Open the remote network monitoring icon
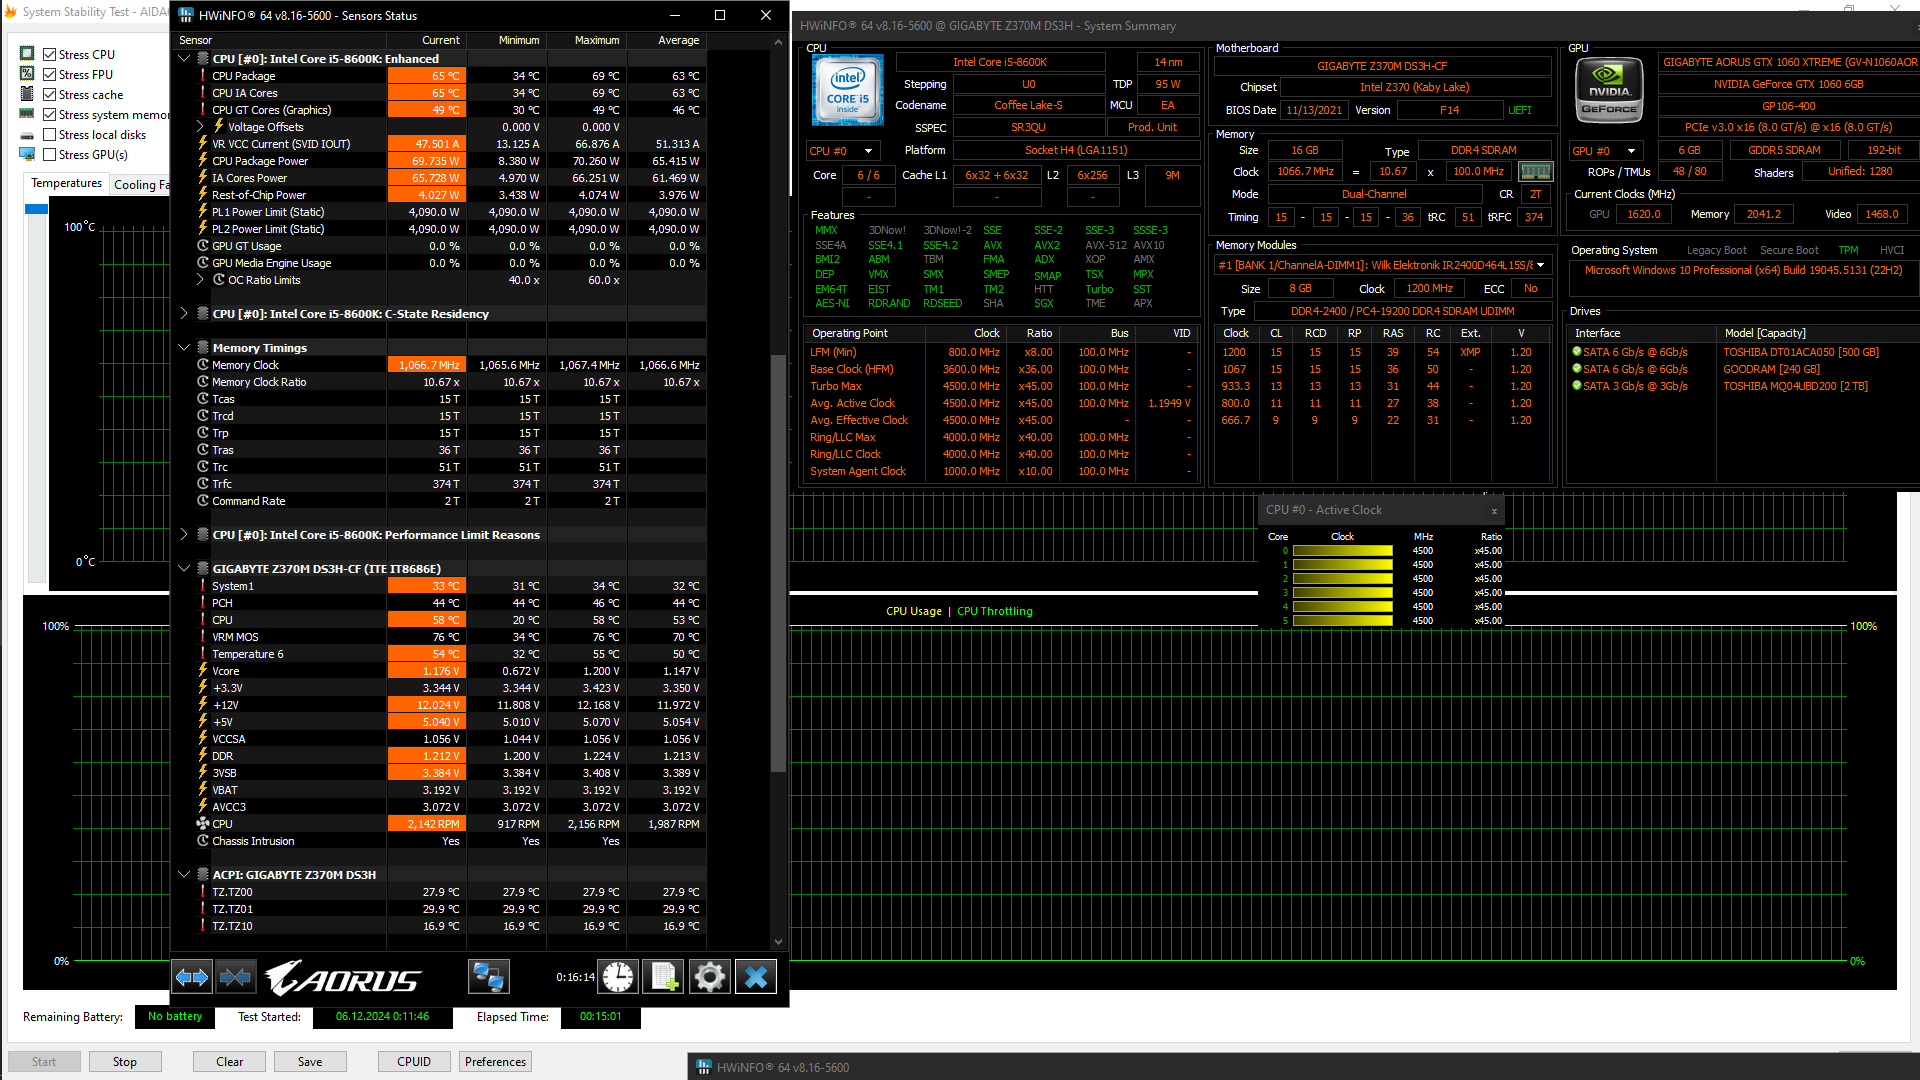The height and width of the screenshot is (1080, 1920). 488,977
